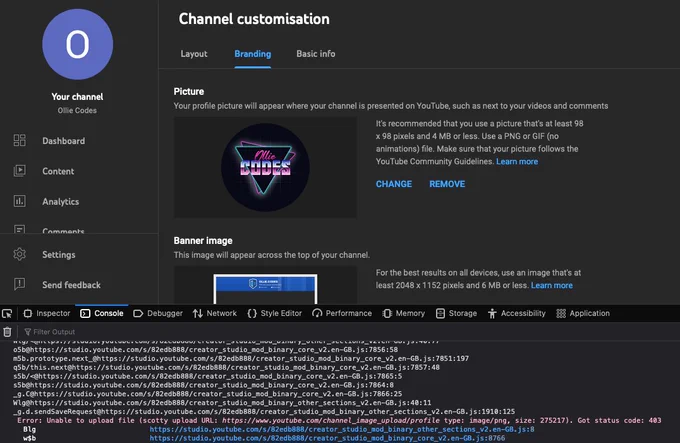Click the Inspector tab icon

tap(28, 313)
